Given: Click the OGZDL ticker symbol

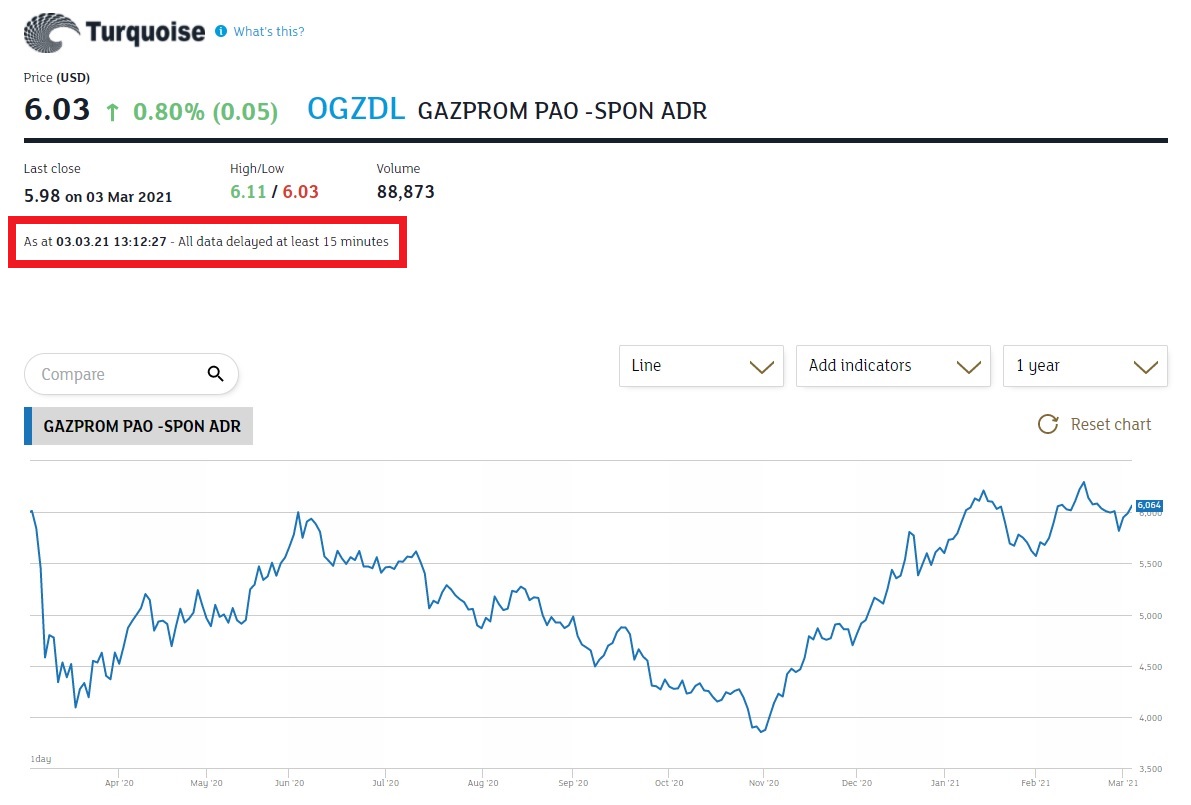Looking at the screenshot, I should 355,109.
